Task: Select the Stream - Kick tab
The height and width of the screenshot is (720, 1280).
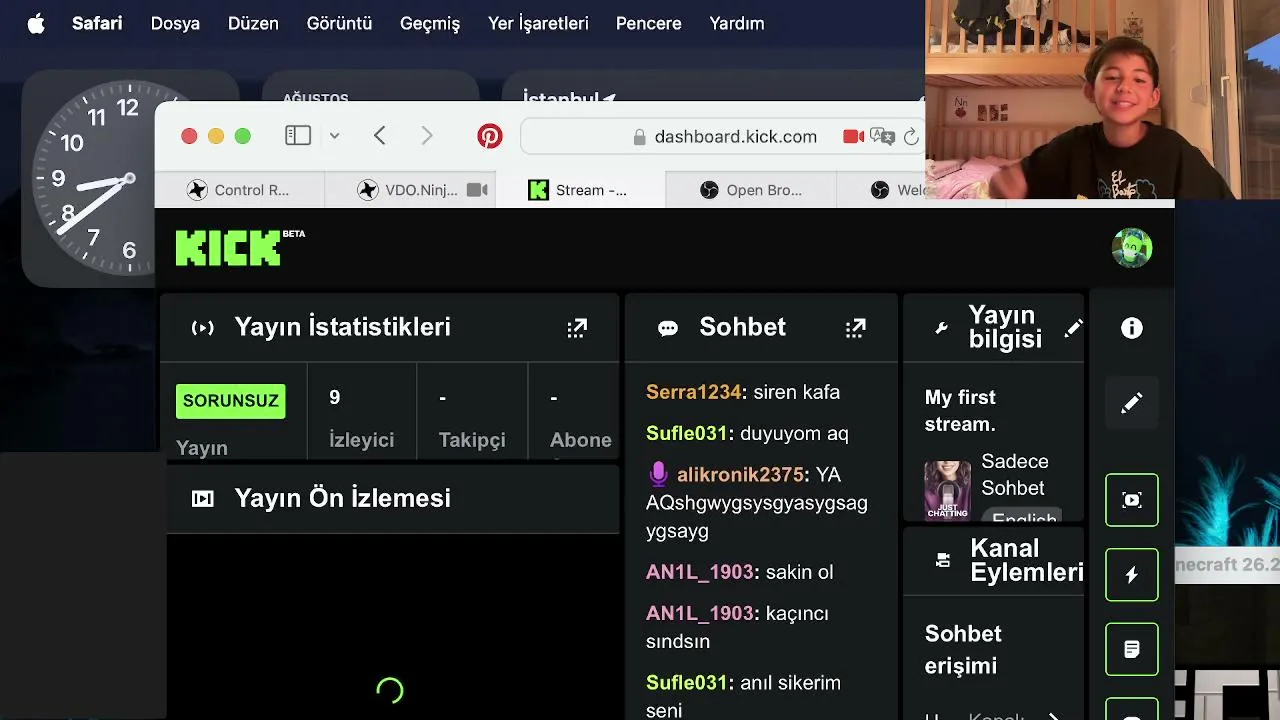Action: coord(580,190)
